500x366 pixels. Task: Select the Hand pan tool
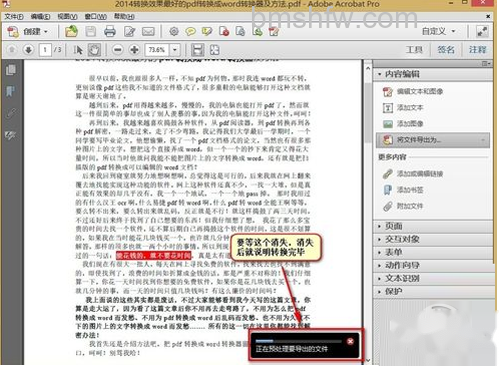click(94, 50)
